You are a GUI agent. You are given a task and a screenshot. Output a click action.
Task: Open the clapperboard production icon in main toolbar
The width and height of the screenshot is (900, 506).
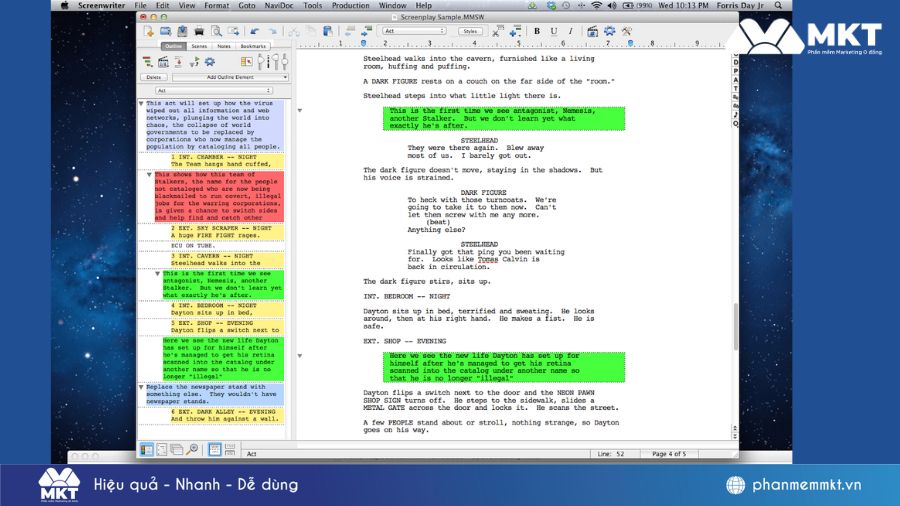(593, 31)
